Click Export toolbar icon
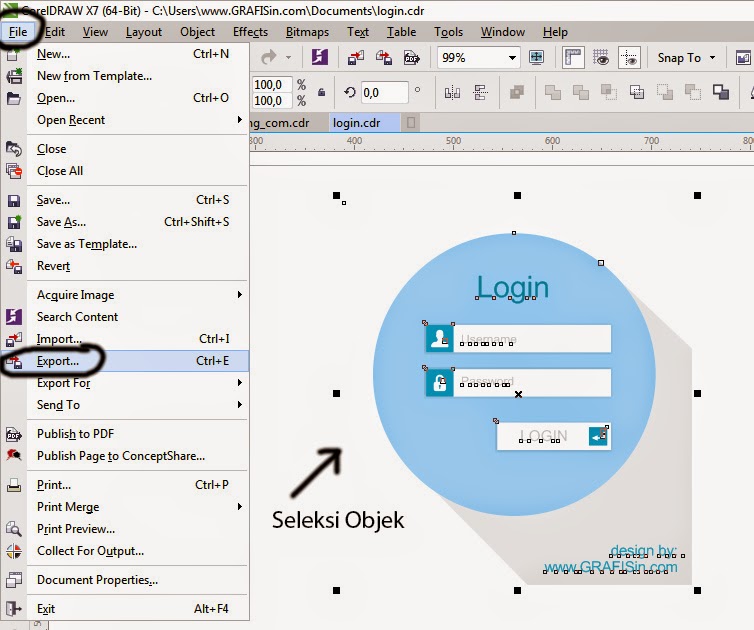 pyautogui.click(x=384, y=58)
